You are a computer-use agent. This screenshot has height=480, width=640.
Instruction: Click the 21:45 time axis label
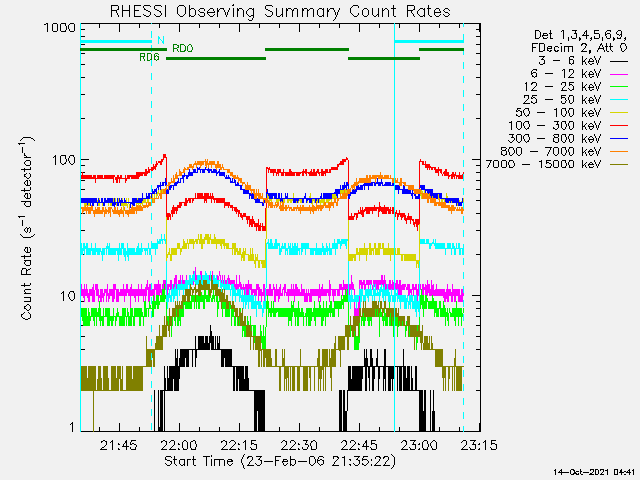119,445
